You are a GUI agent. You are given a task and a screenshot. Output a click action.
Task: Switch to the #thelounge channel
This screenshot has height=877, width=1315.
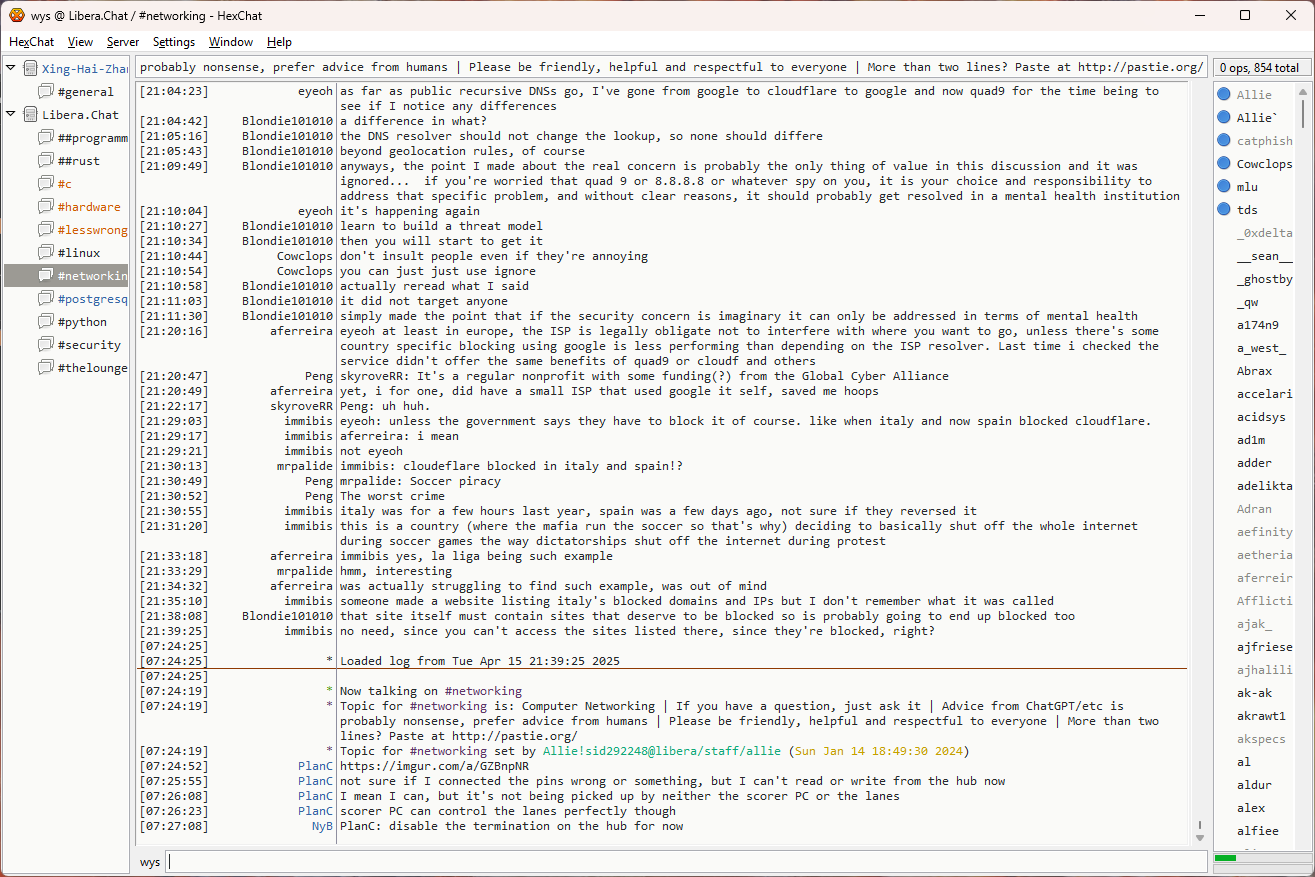[x=92, y=367]
